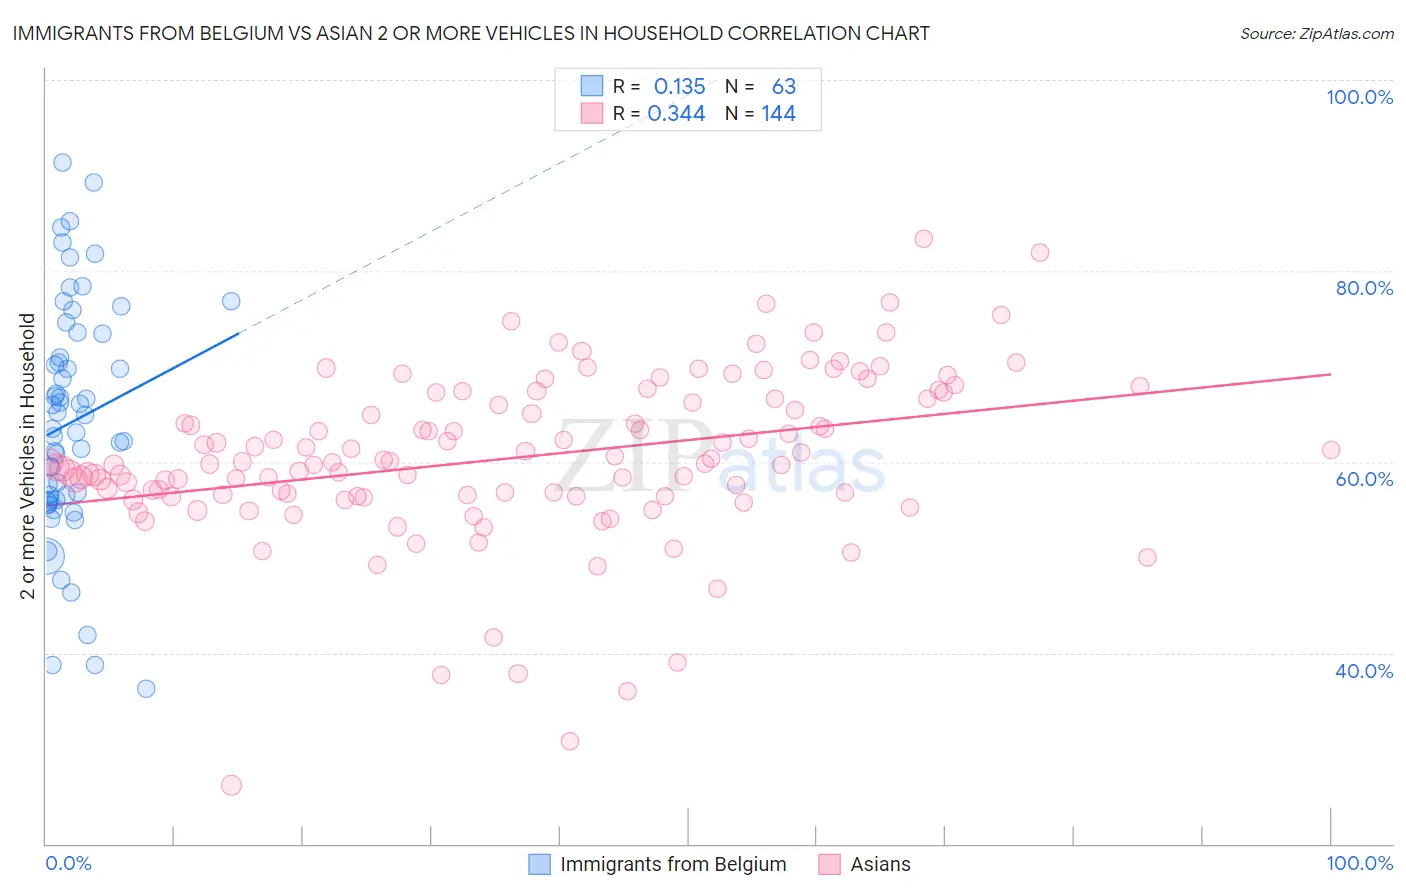Click the solid blue regression line

coord(141,383)
